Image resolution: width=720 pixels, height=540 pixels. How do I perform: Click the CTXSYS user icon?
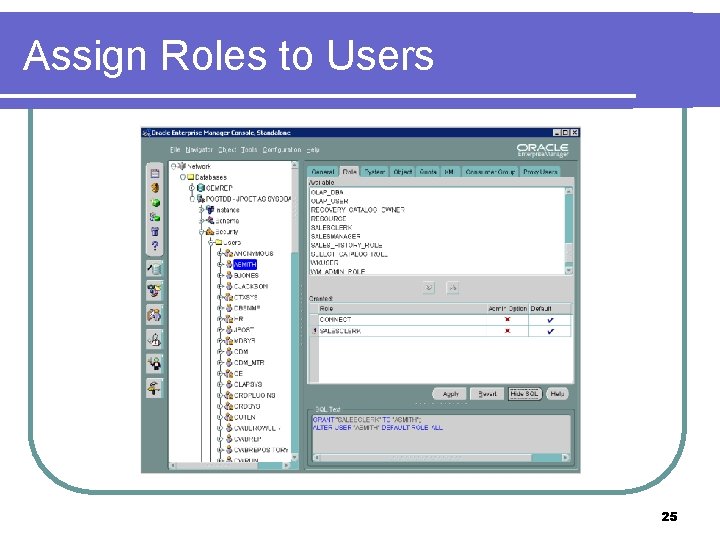229,297
